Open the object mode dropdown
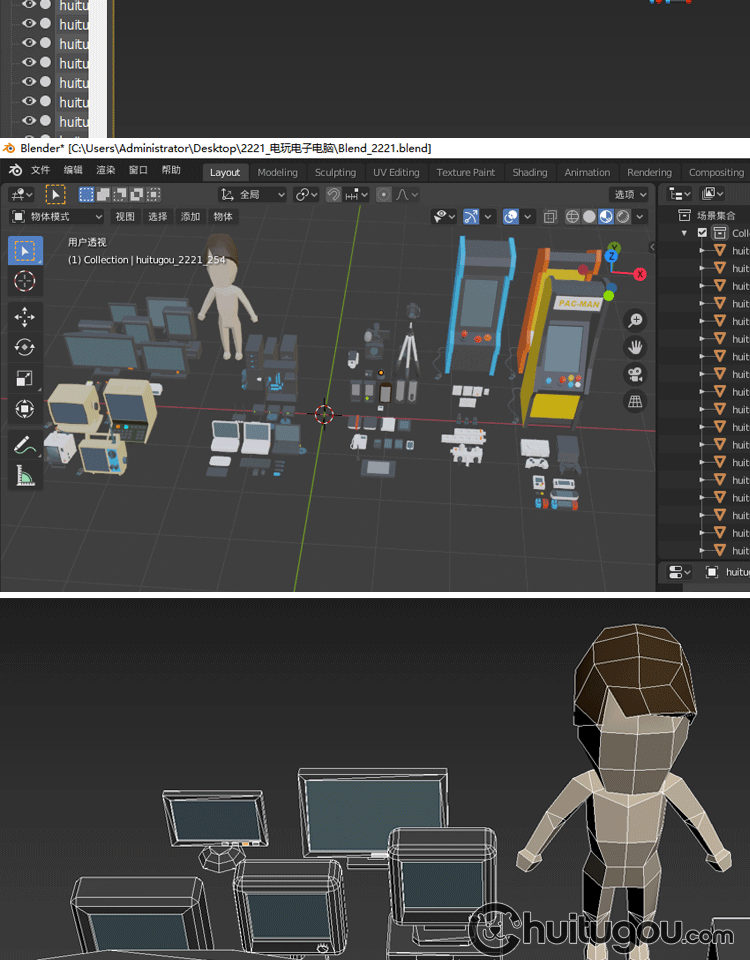 (x=57, y=216)
